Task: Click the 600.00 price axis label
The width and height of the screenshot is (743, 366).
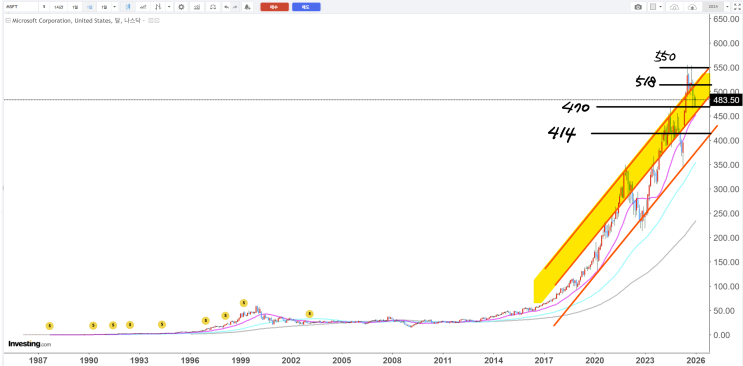Action: pyautogui.click(x=726, y=44)
